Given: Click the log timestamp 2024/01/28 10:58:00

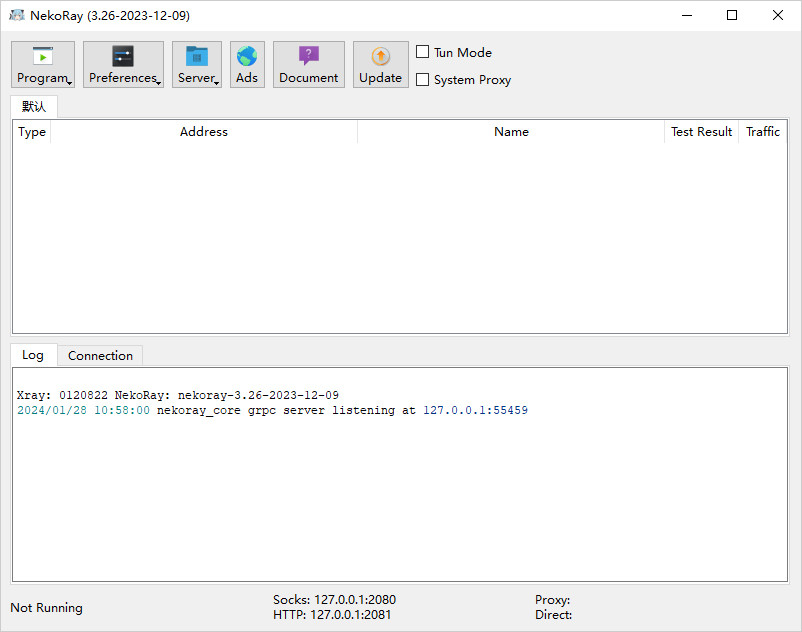Looking at the screenshot, I should click(83, 410).
